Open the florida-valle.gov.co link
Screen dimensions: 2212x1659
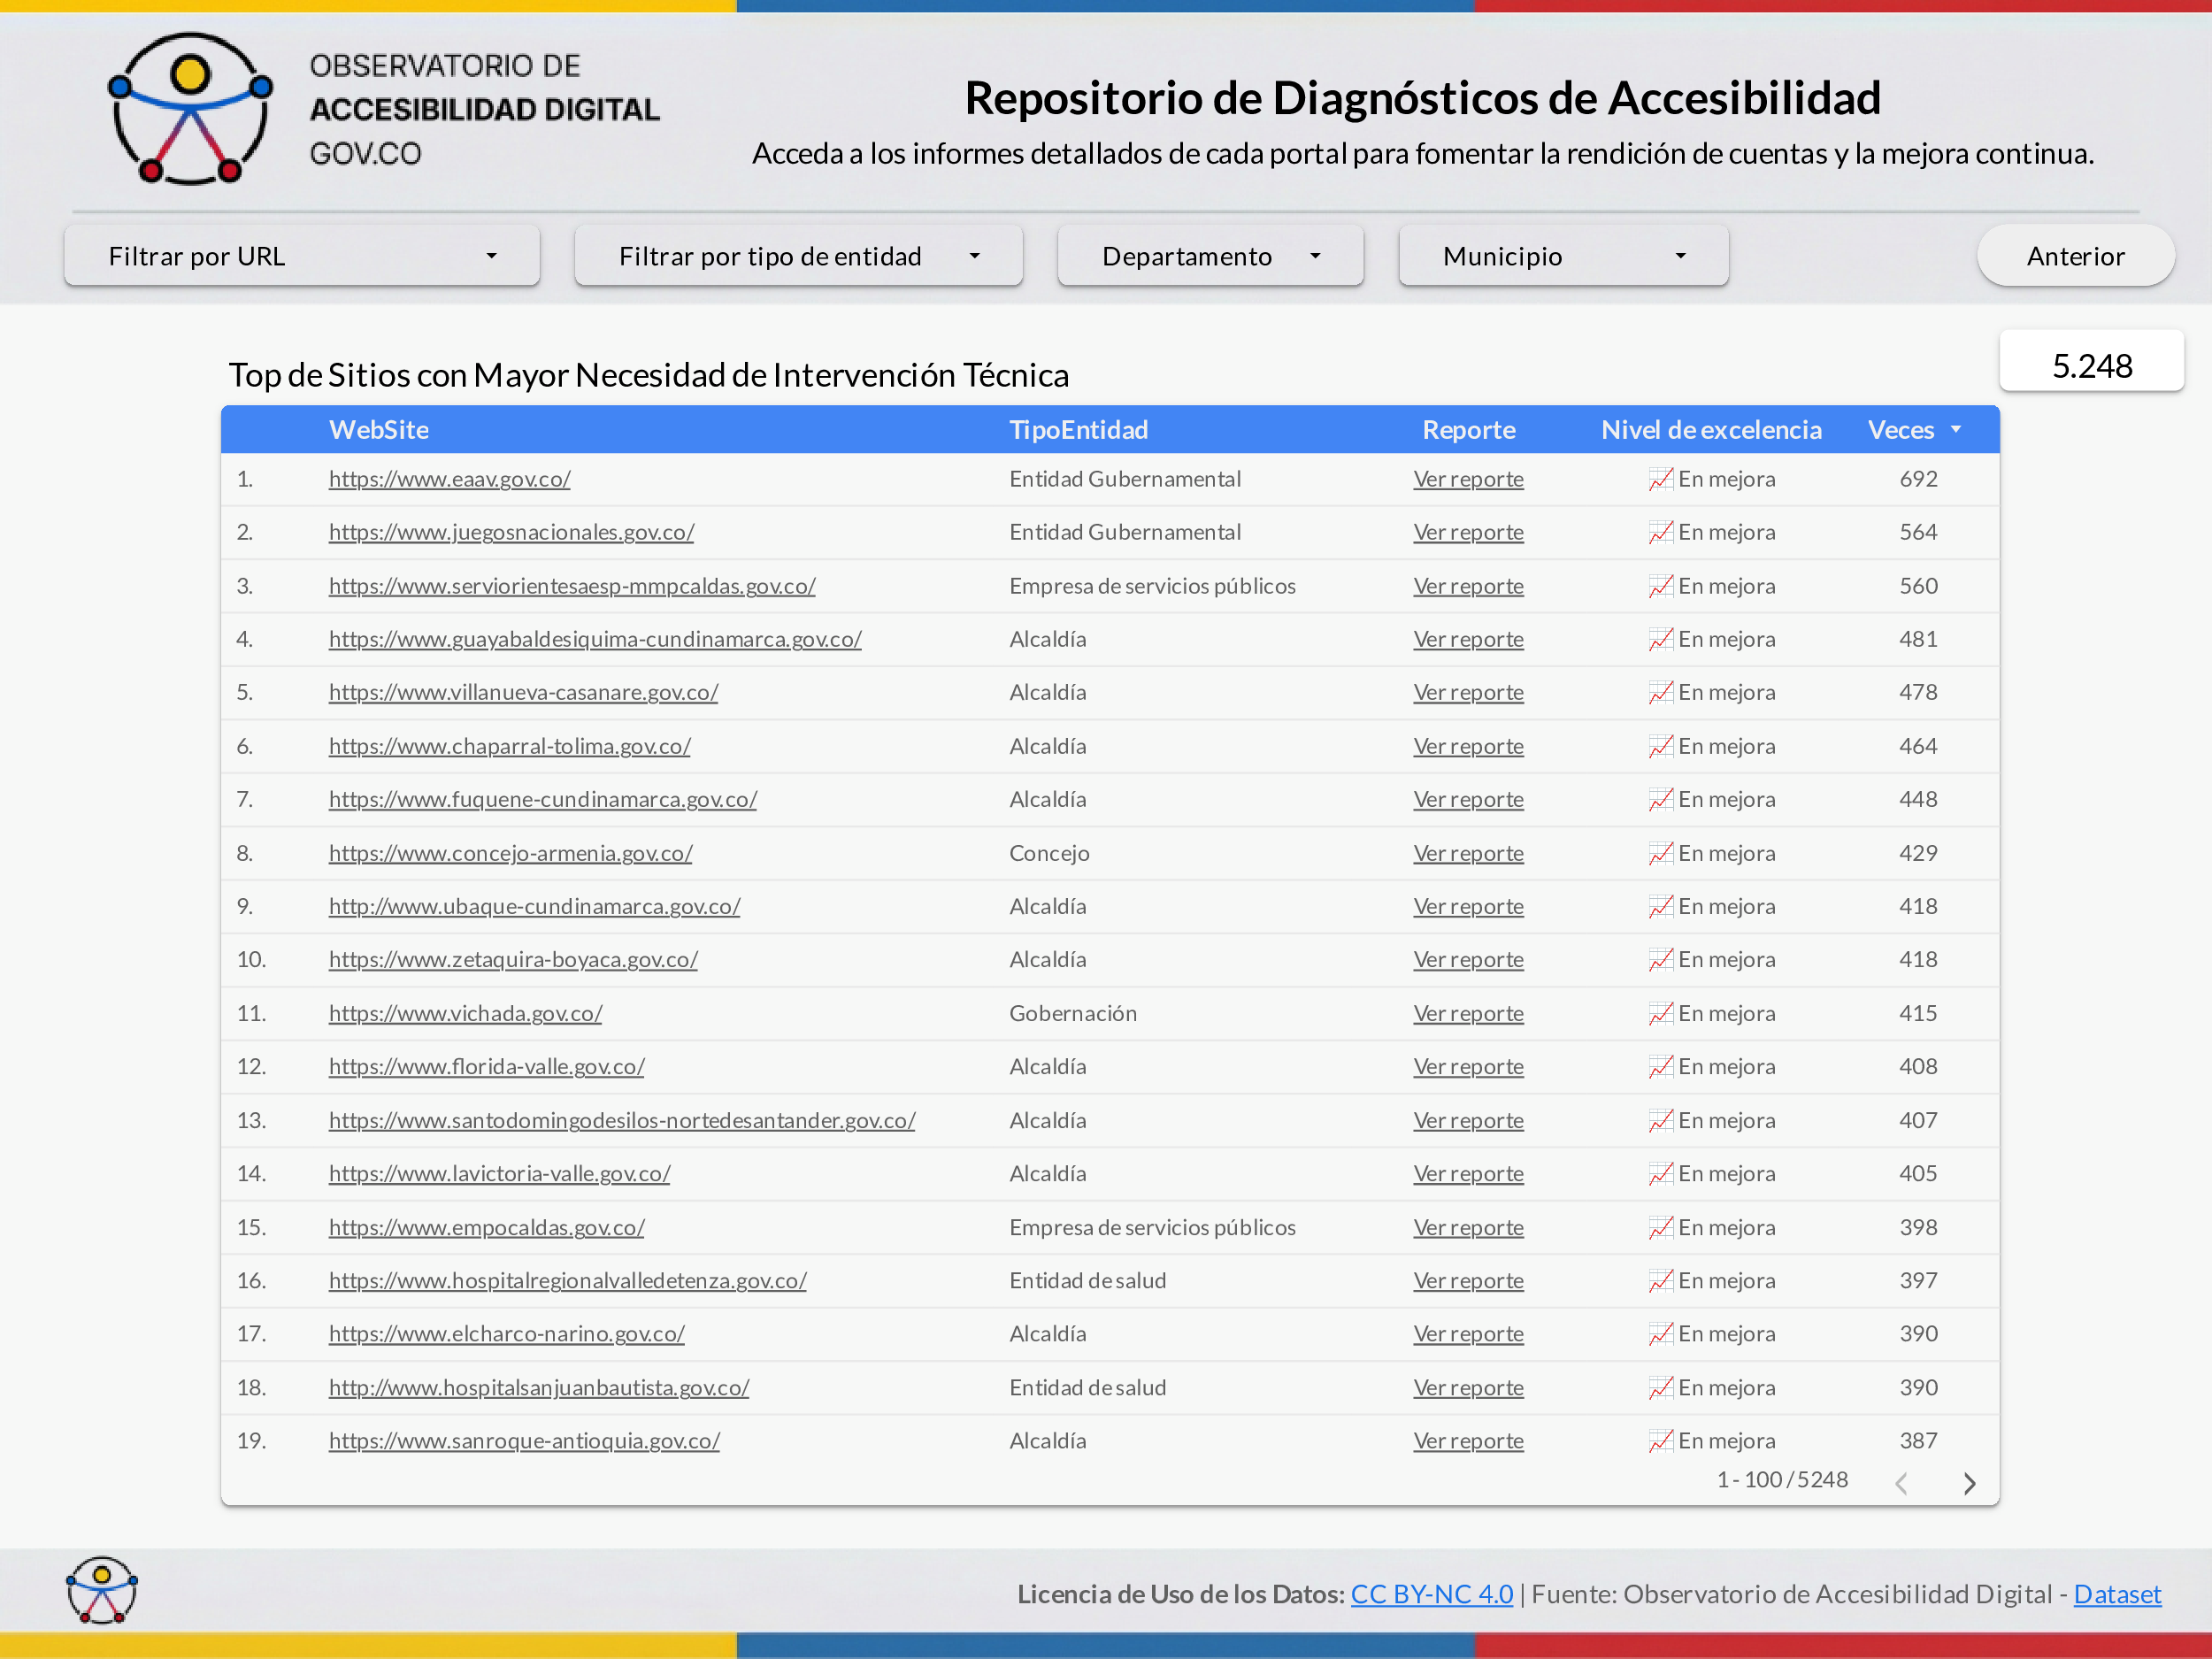[486, 1066]
